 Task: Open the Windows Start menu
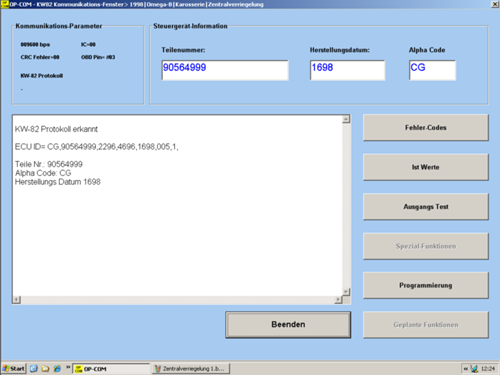click(14, 368)
